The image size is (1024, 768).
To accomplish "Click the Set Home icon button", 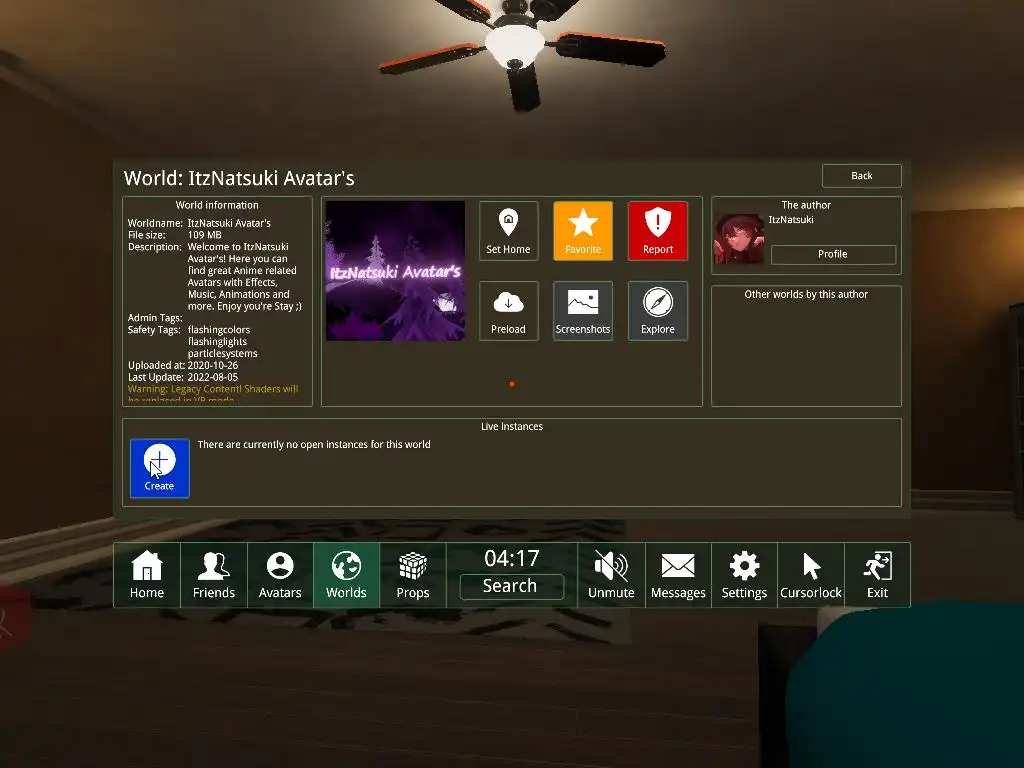I will (508, 231).
